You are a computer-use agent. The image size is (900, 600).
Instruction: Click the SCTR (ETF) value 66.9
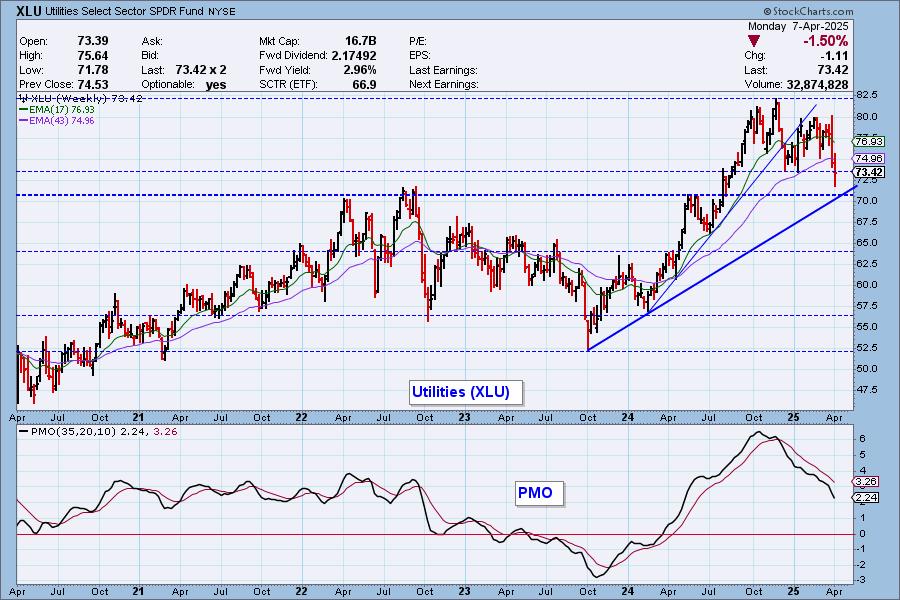[364, 84]
